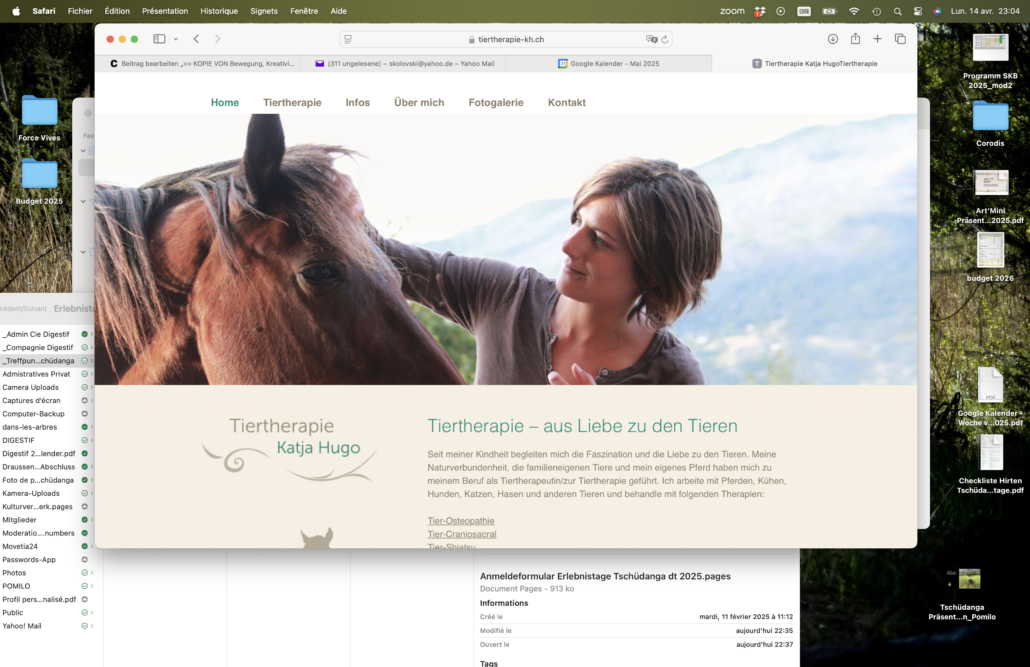The height and width of the screenshot is (667, 1030).
Task: Switch to the Google Kalender tab
Action: click(x=608, y=64)
